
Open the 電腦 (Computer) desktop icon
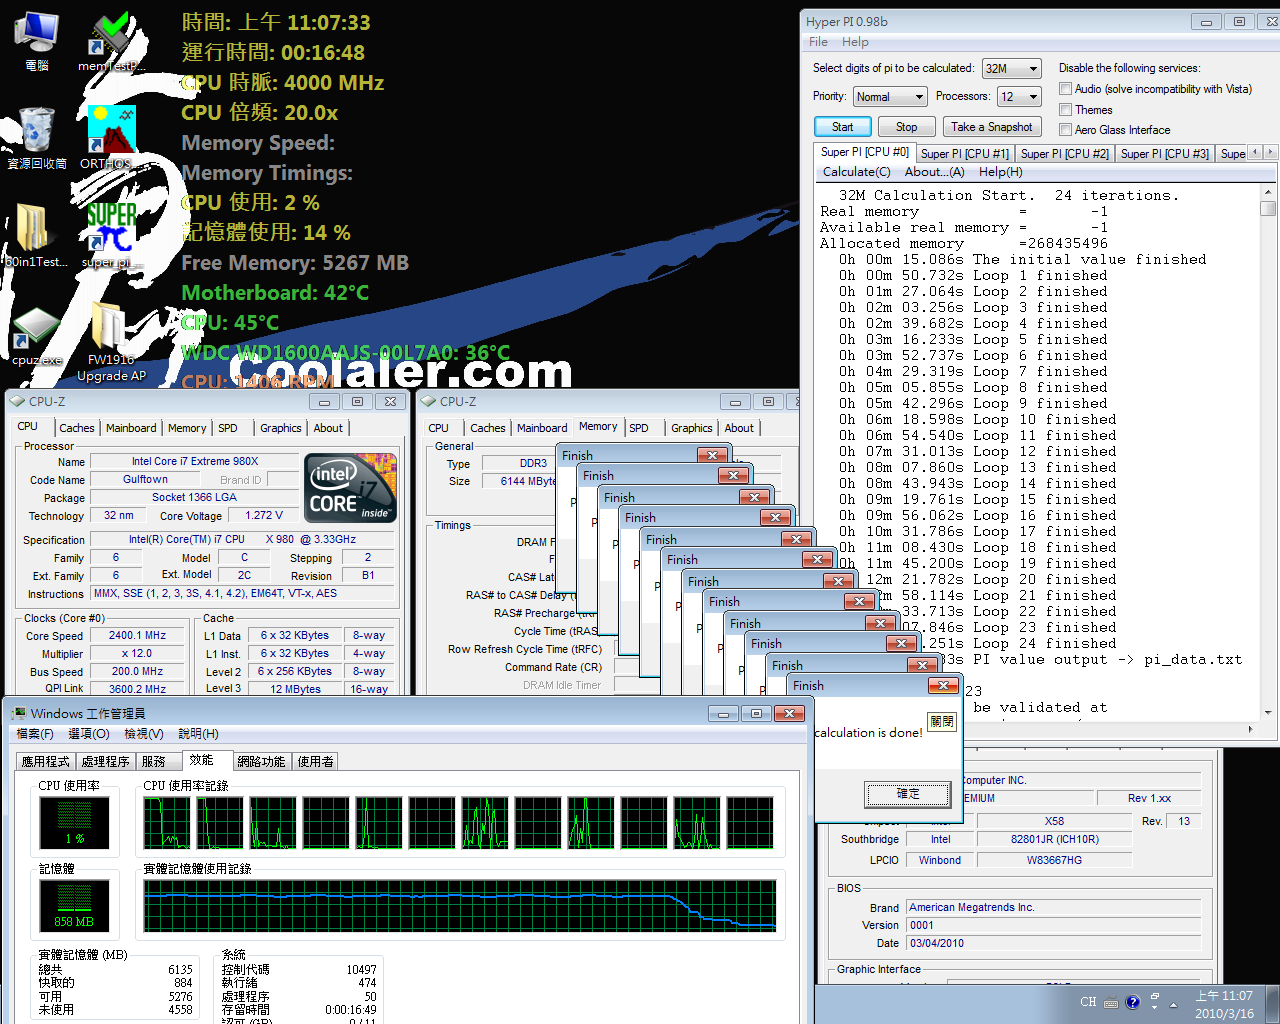pyautogui.click(x=37, y=40)
